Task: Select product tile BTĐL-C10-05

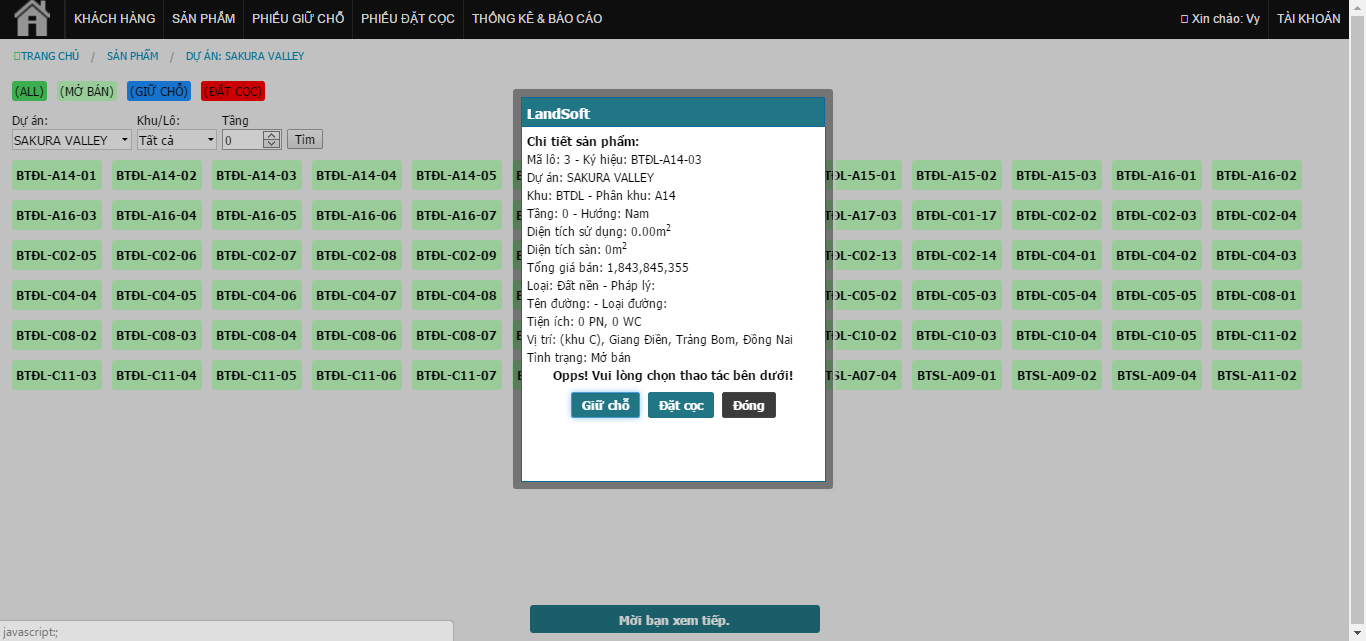Action: click(1157, 336)
